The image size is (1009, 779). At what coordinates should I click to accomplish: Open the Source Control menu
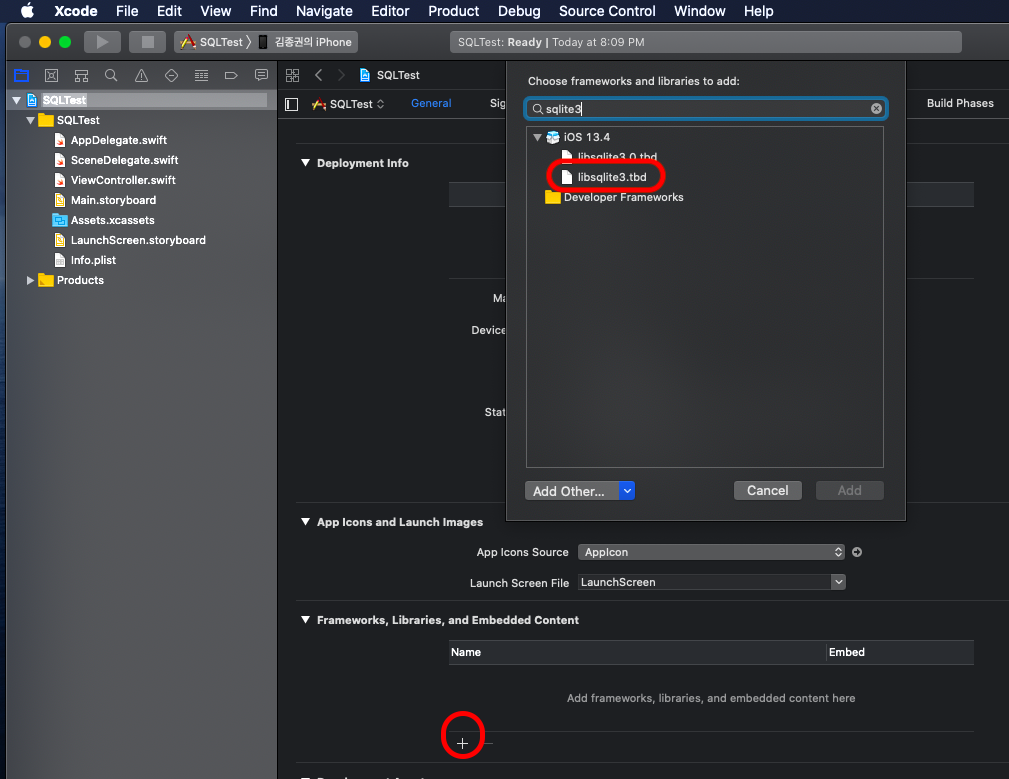point(607,11)
